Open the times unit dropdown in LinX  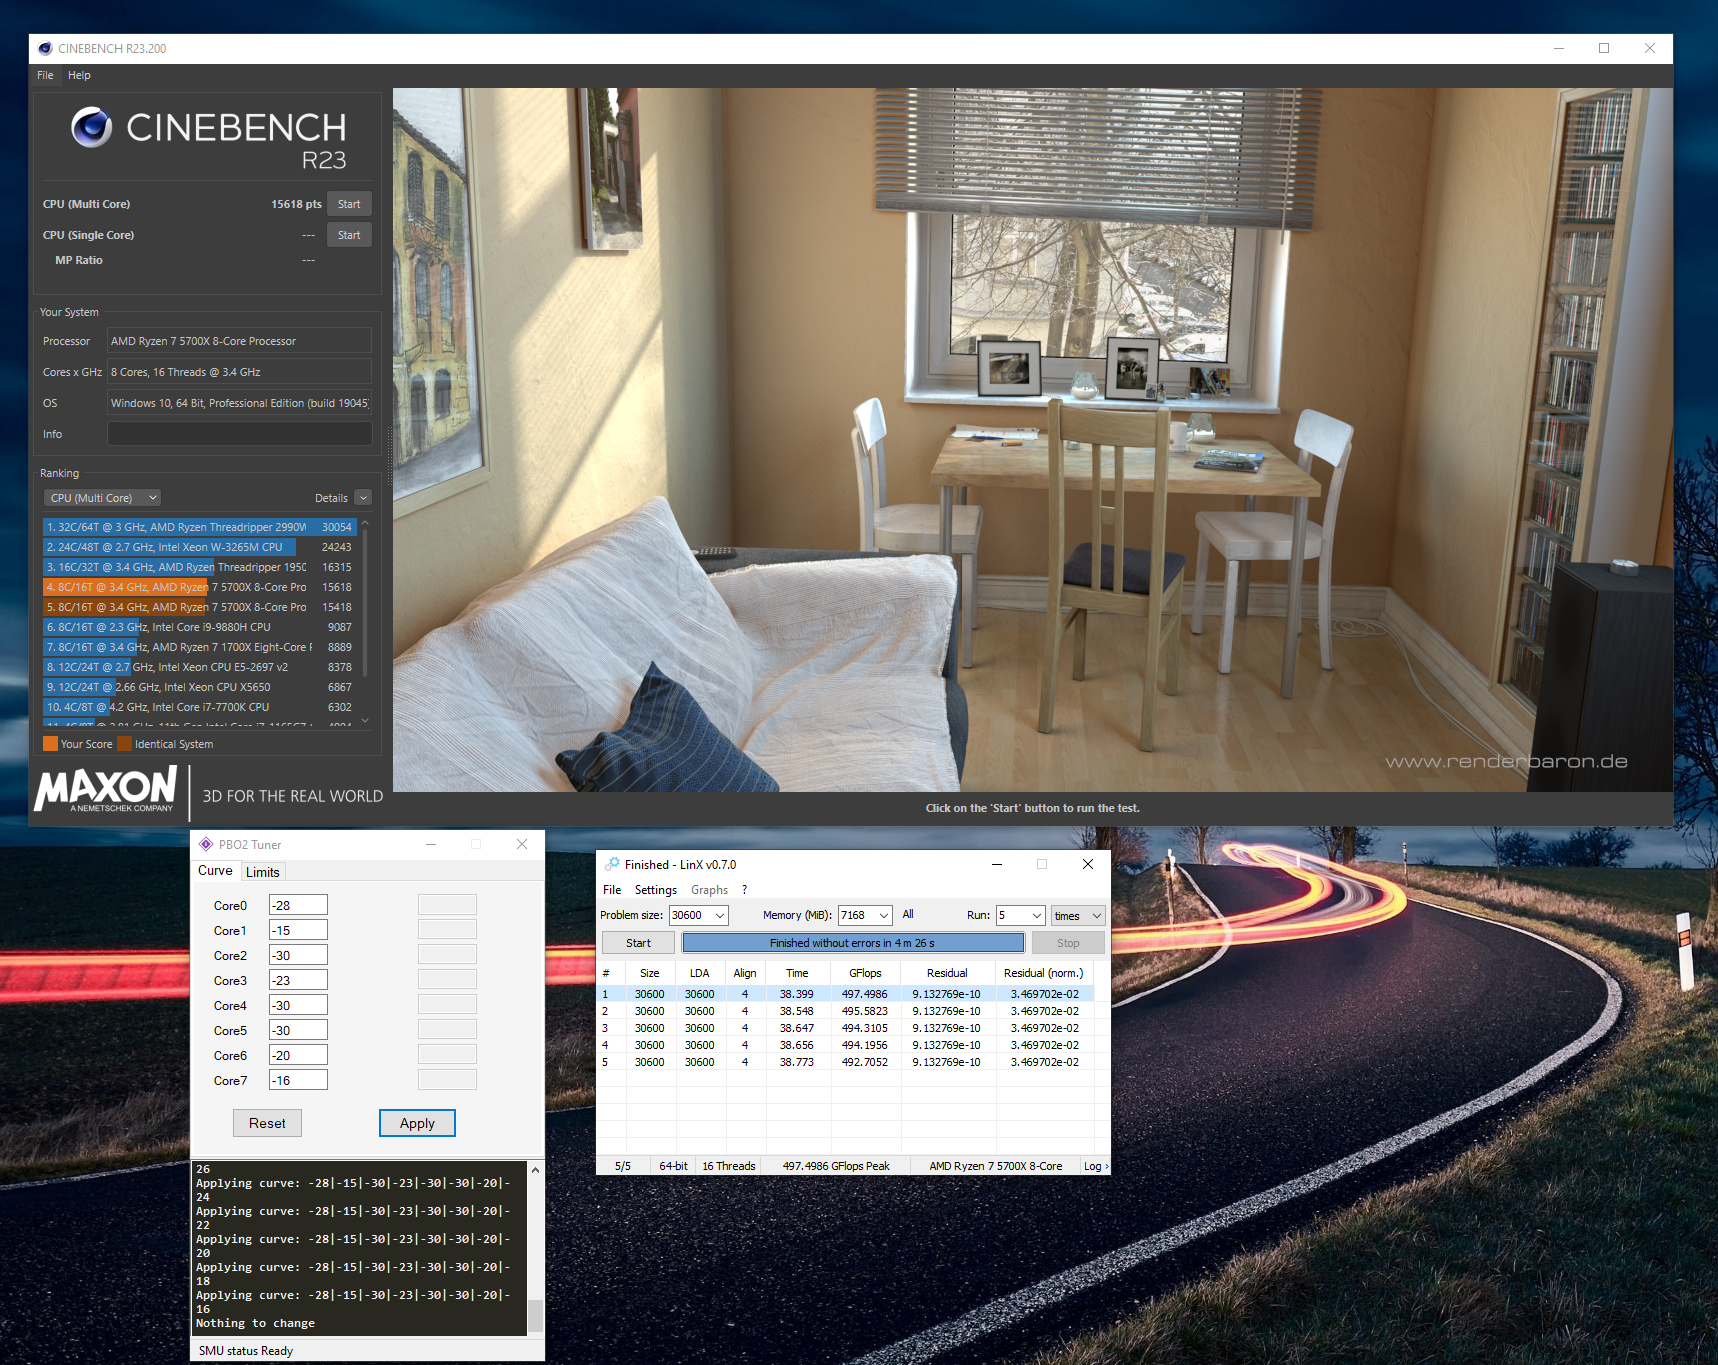[x=1078, y=915]
